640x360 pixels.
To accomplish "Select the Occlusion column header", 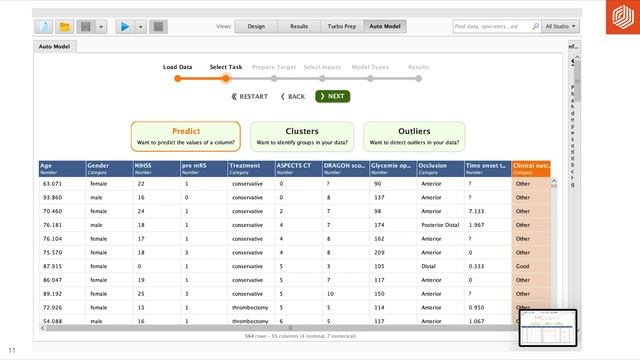I will (x=440, y=169).
